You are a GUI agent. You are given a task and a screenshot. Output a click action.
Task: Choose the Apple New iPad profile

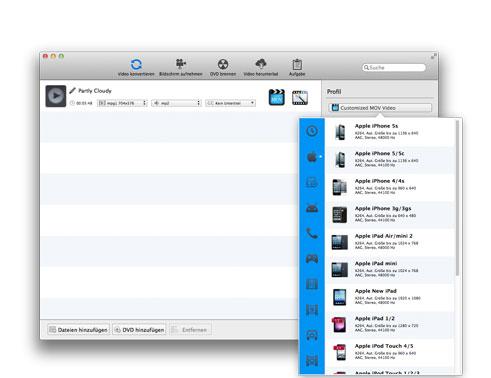390,297
